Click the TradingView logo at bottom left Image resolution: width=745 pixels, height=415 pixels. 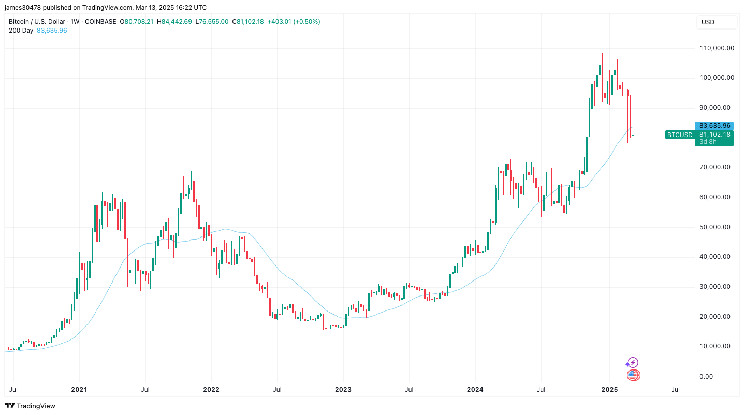coord(30,406)
